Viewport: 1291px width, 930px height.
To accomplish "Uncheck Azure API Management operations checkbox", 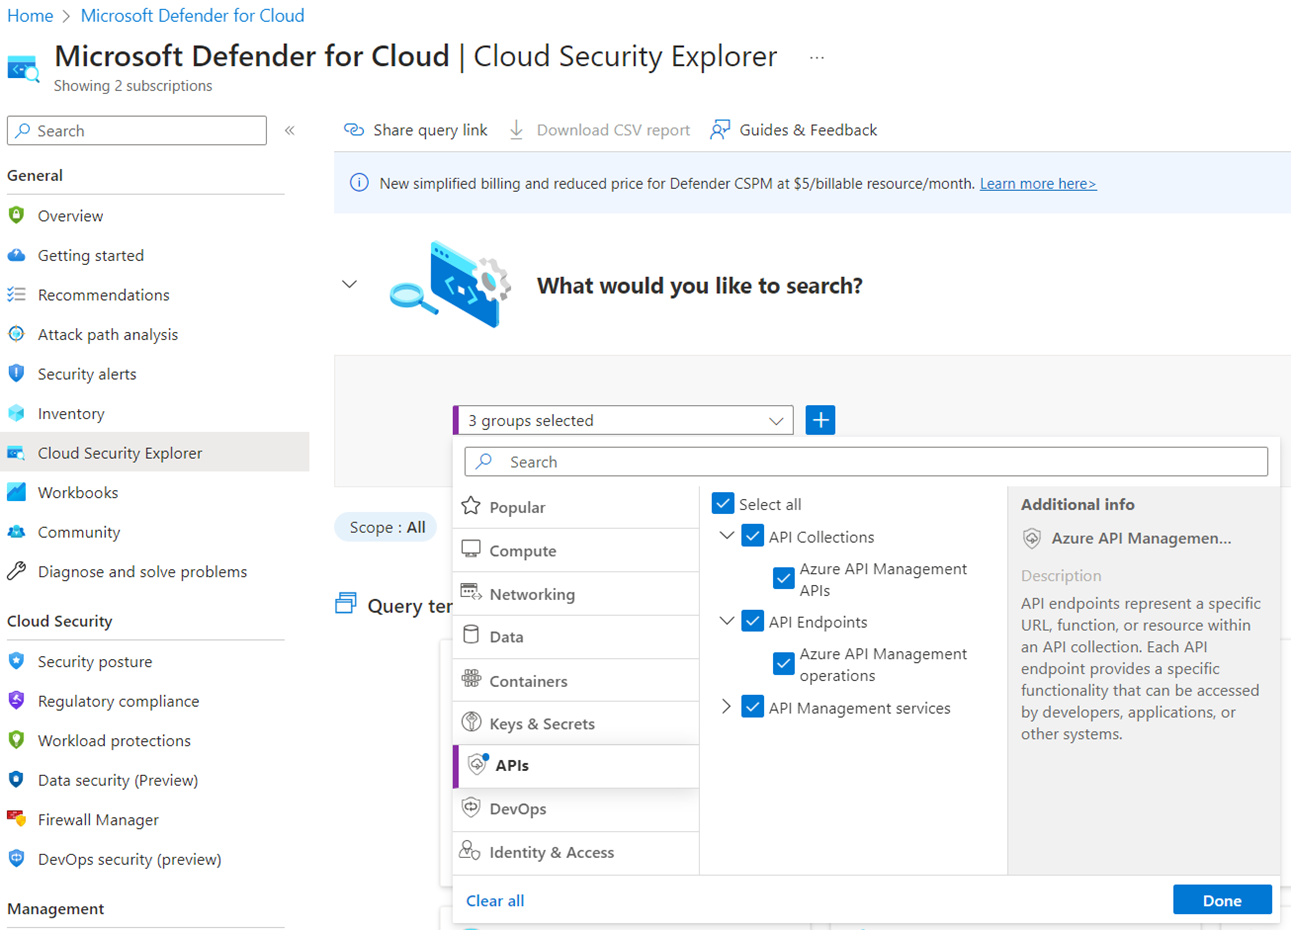I will coord(784,663).
